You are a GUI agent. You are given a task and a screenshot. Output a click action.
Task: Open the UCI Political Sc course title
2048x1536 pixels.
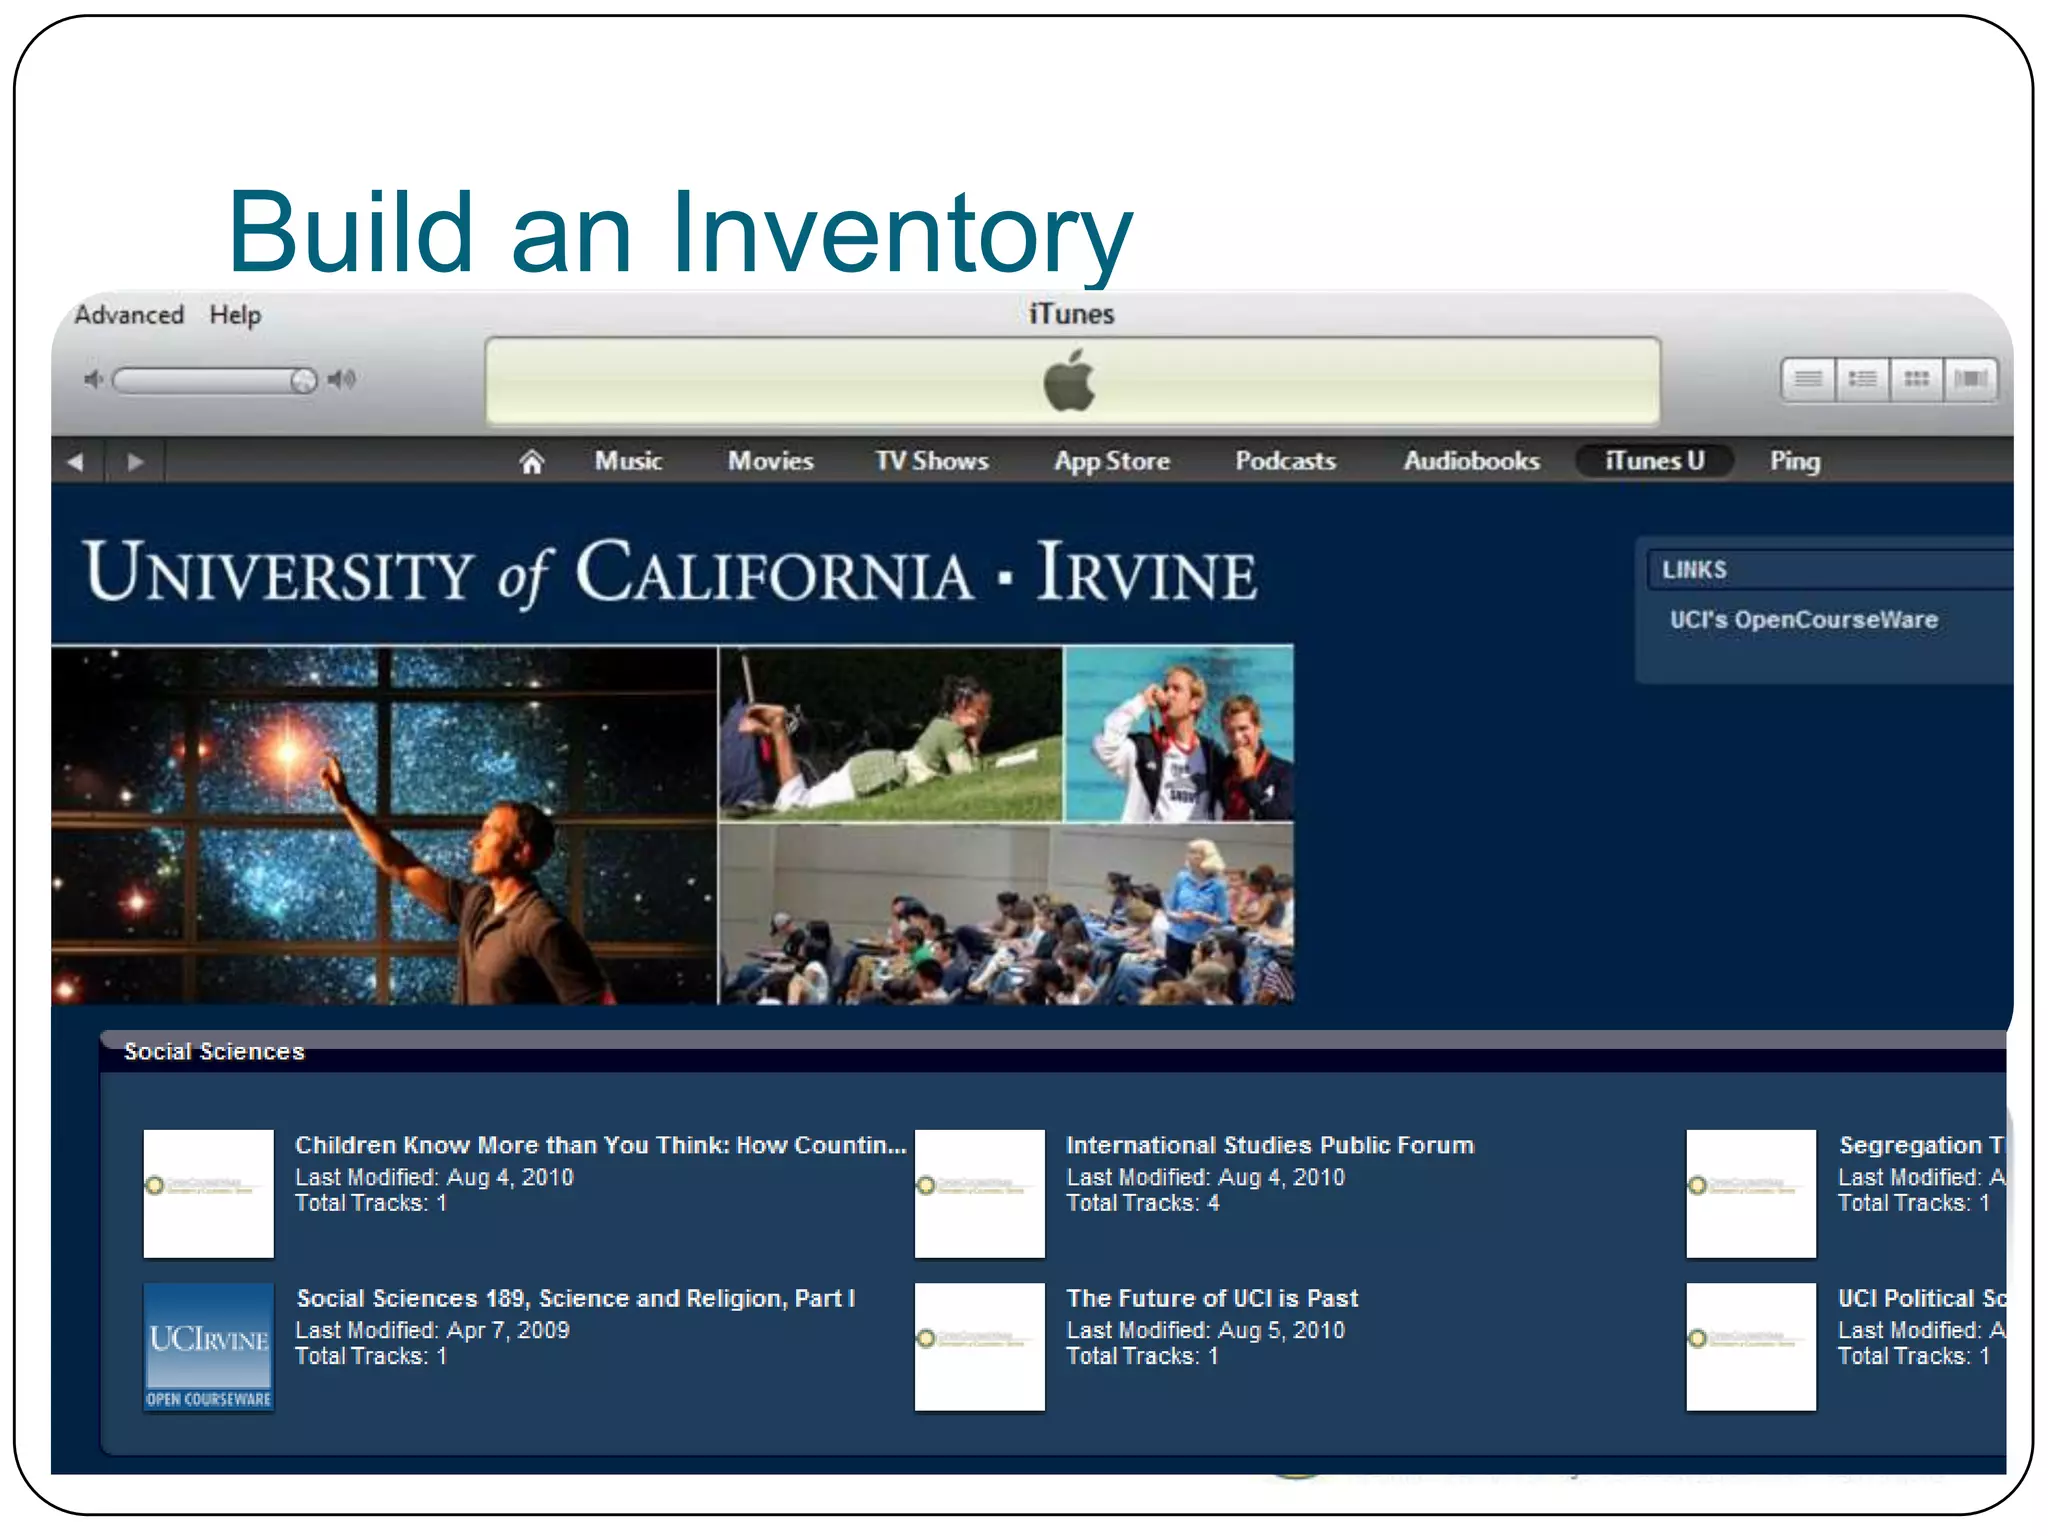(1922, 1298)
